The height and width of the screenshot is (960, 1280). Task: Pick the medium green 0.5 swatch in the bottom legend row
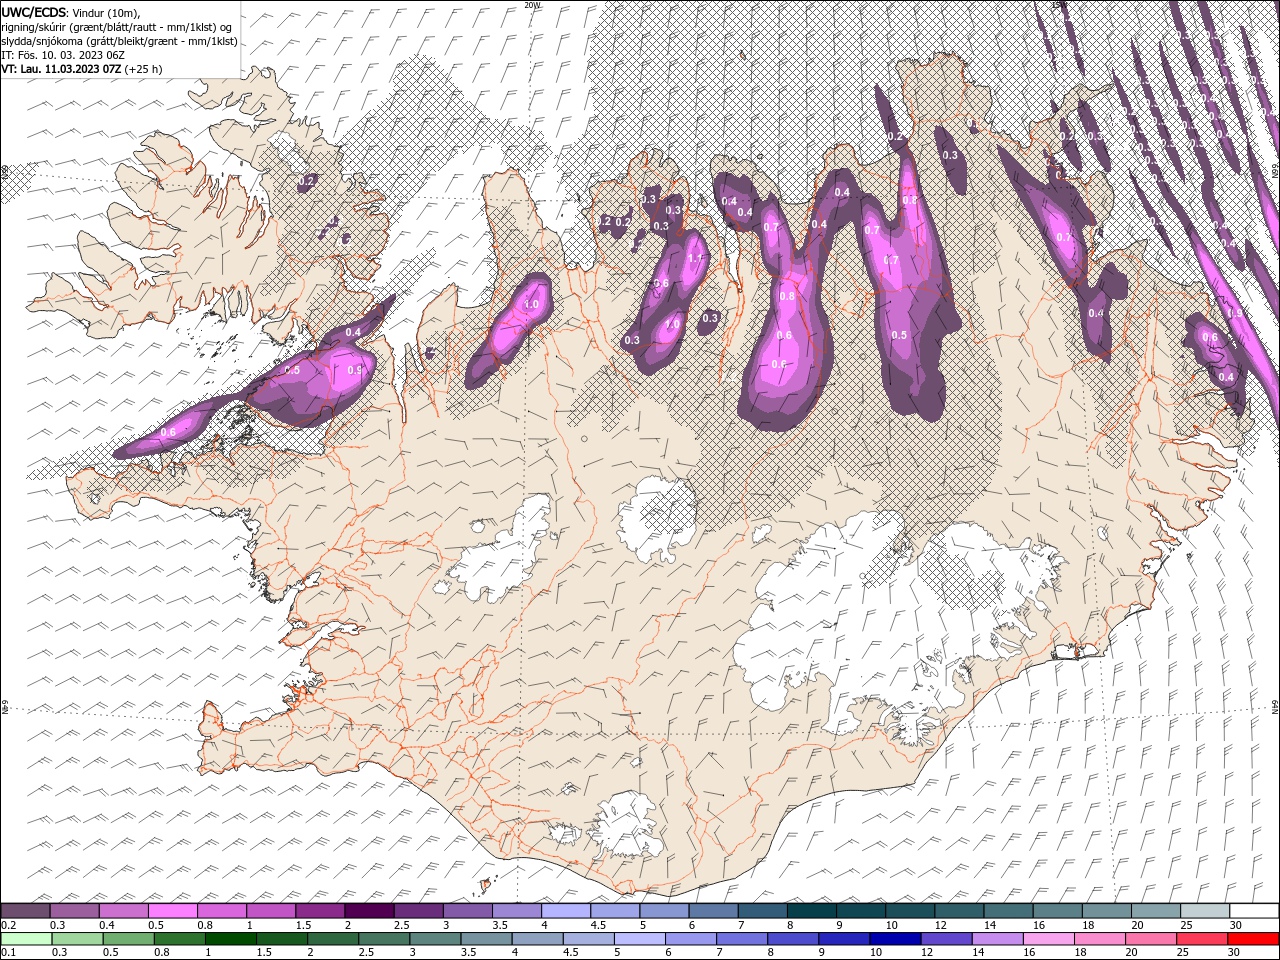tap(128, 939)
